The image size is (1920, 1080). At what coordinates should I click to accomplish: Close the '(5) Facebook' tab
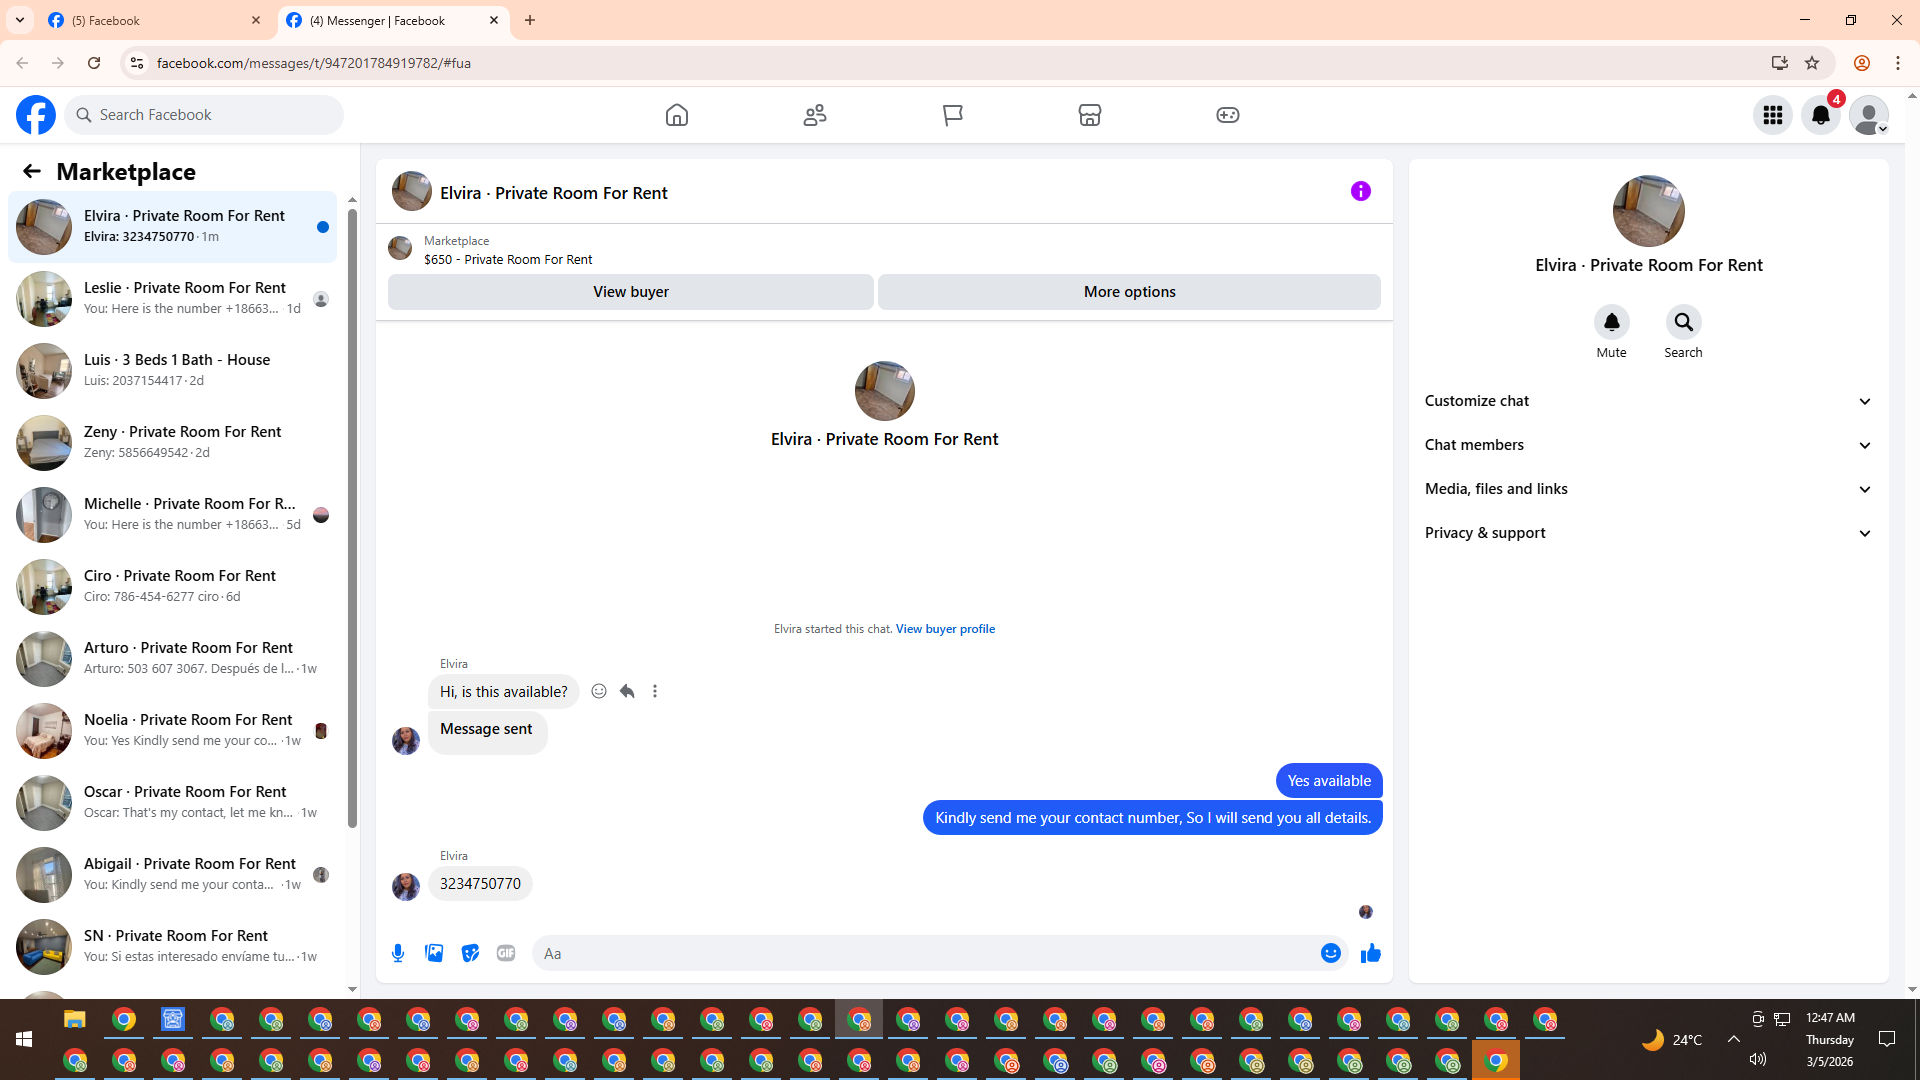coord(256,20)
